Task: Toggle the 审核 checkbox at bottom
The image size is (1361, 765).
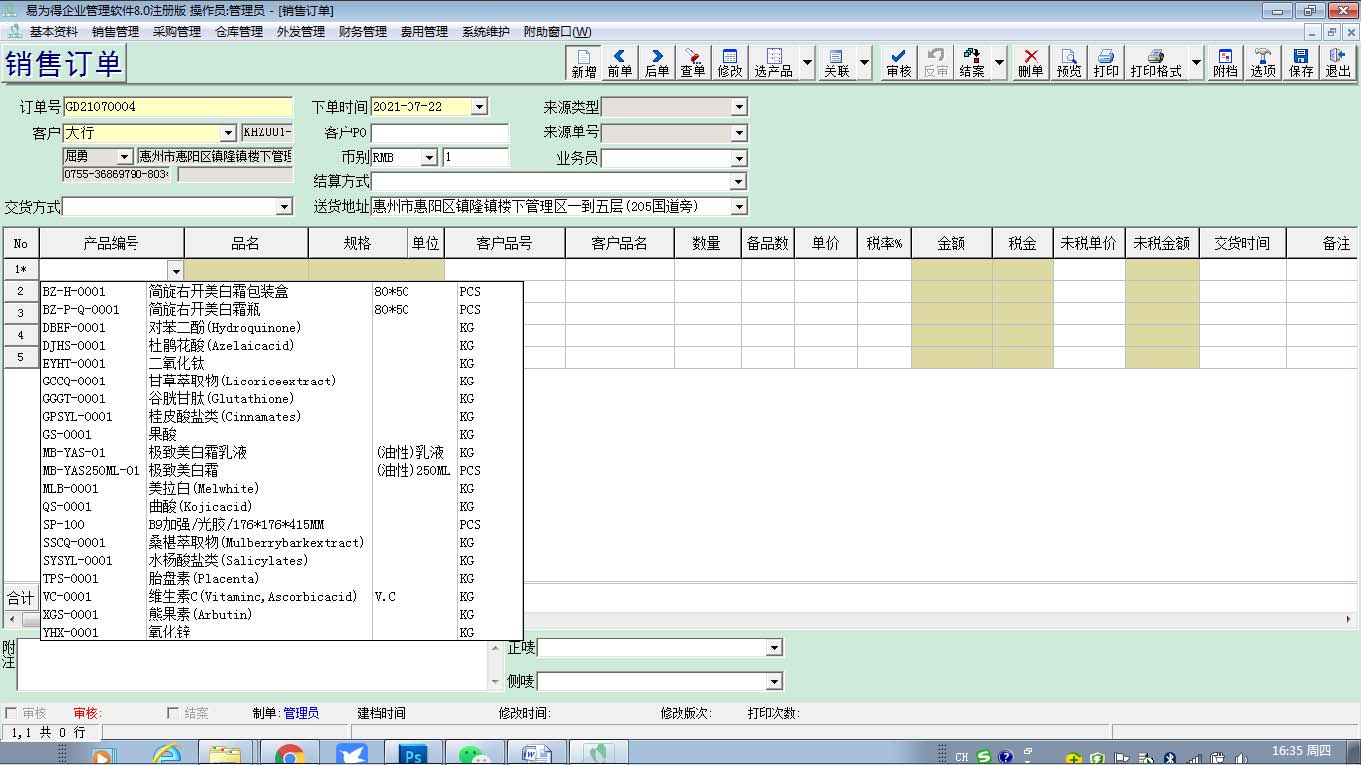Action: [12, 713]
